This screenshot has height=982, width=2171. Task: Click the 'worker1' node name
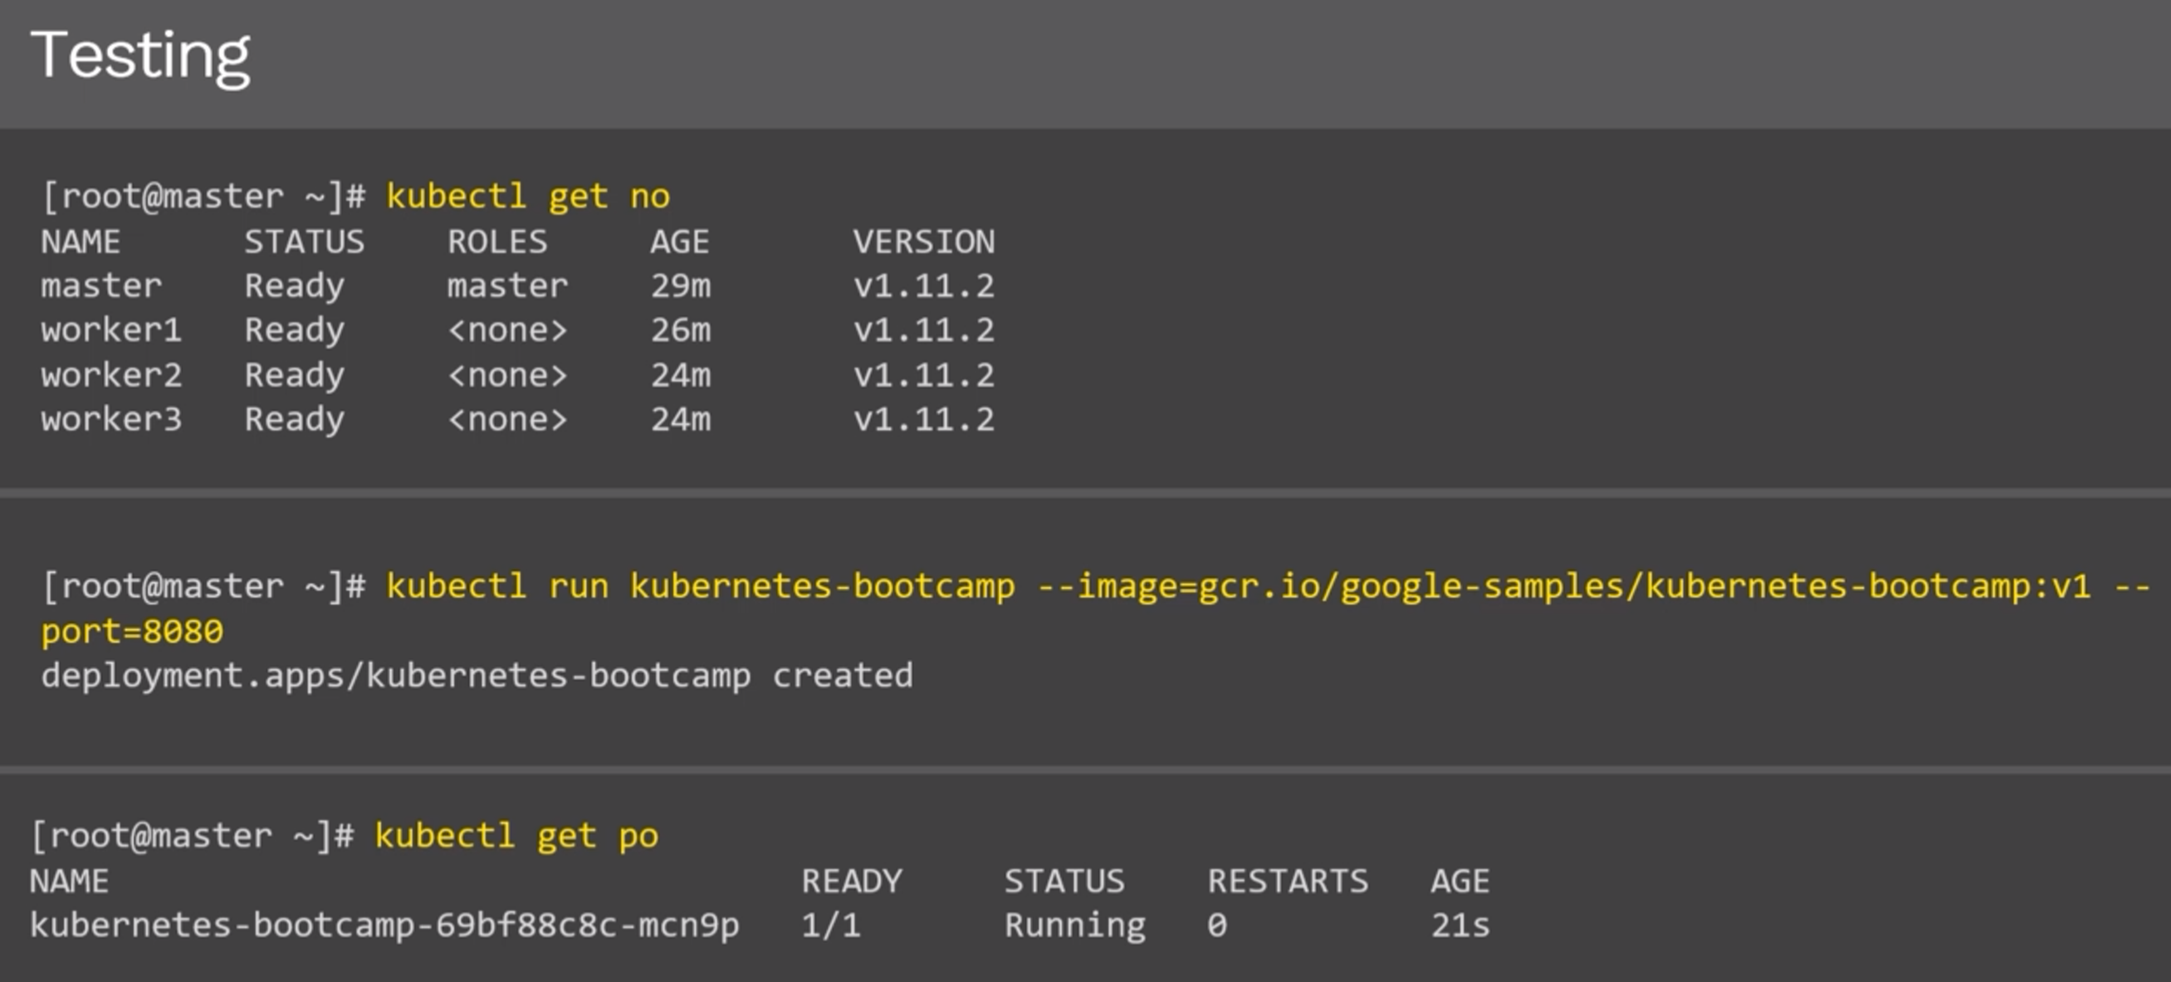tap(111, 330)
